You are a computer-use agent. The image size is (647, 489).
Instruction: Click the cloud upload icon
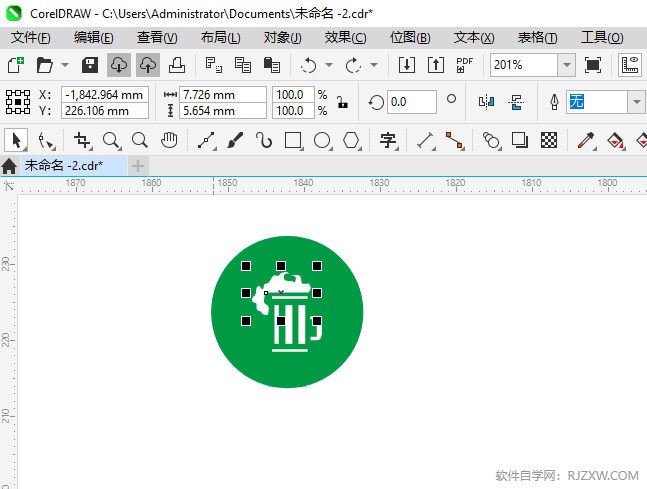coord(148,65)
